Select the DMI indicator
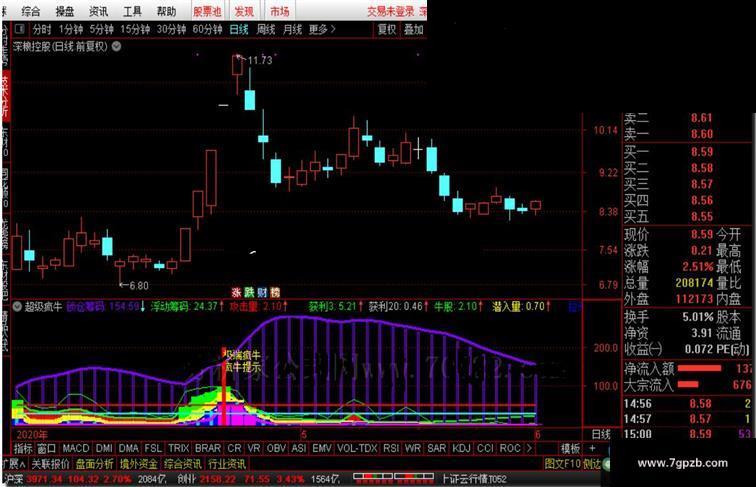Image resolution: width=756 pixels, height=487 pixels. (104, 448)
